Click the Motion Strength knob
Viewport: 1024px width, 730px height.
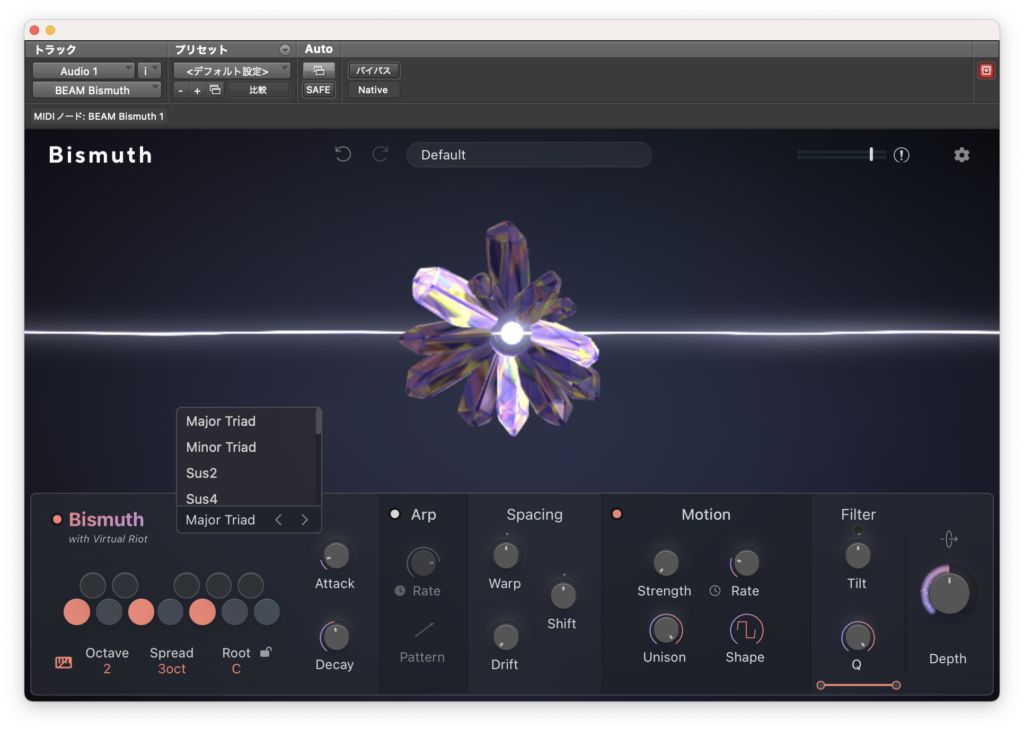point(665,563)
